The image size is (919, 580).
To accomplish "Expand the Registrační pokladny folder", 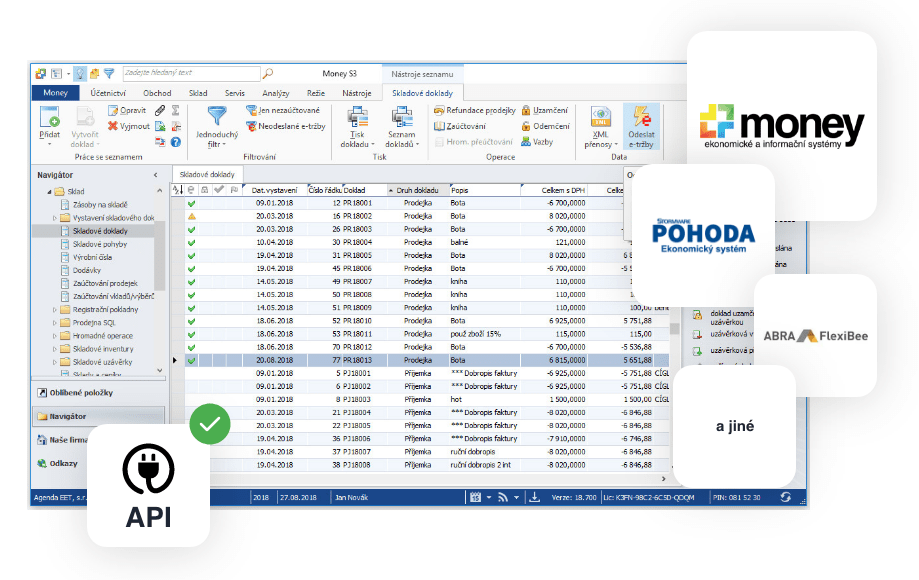I will 55,309.
